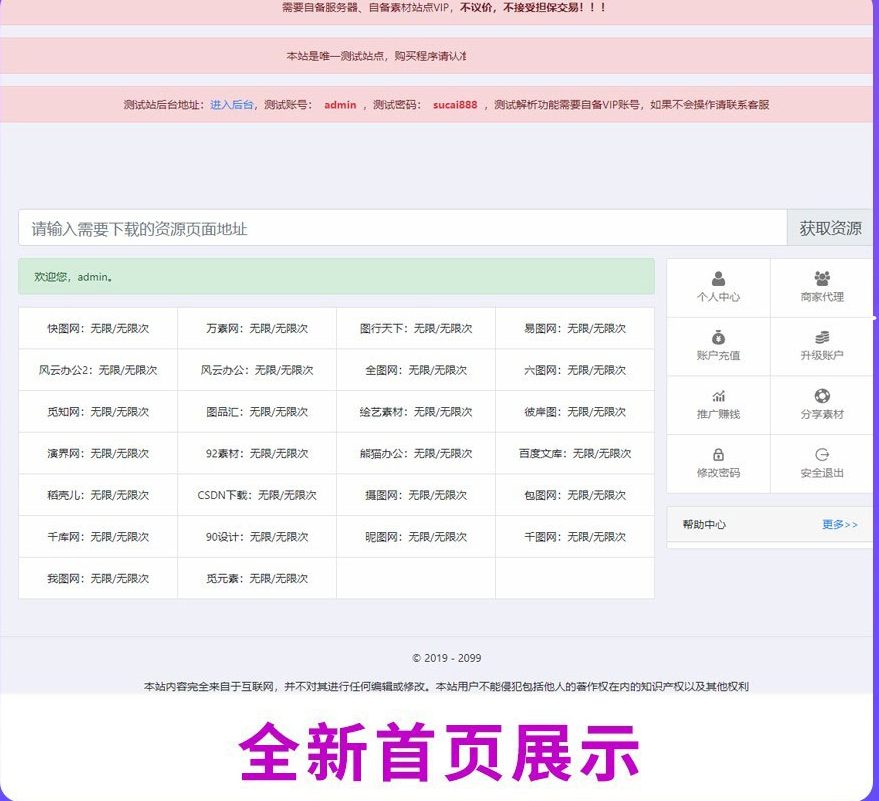Click the 推广赚钱 label text
The image size is (879, 801).
click(x=718, y=414)
